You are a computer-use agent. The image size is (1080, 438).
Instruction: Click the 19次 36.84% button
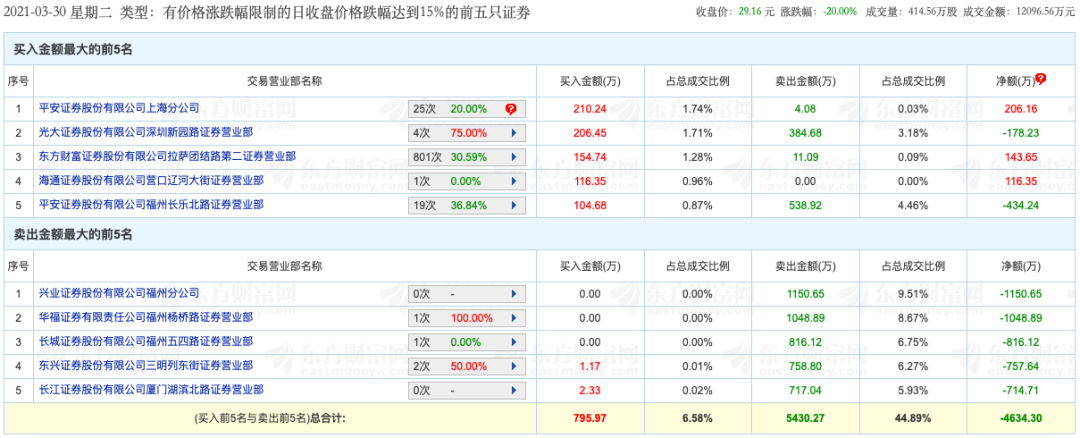(x=467, y=205)
